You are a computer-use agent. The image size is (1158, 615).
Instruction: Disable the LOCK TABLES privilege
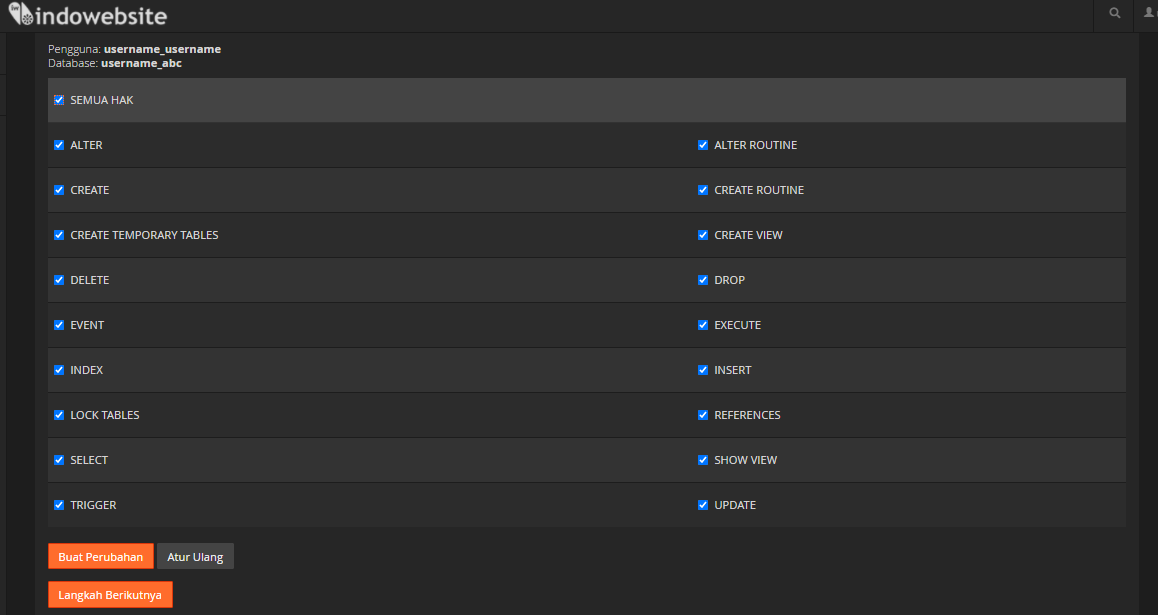[x=59, y=415]
